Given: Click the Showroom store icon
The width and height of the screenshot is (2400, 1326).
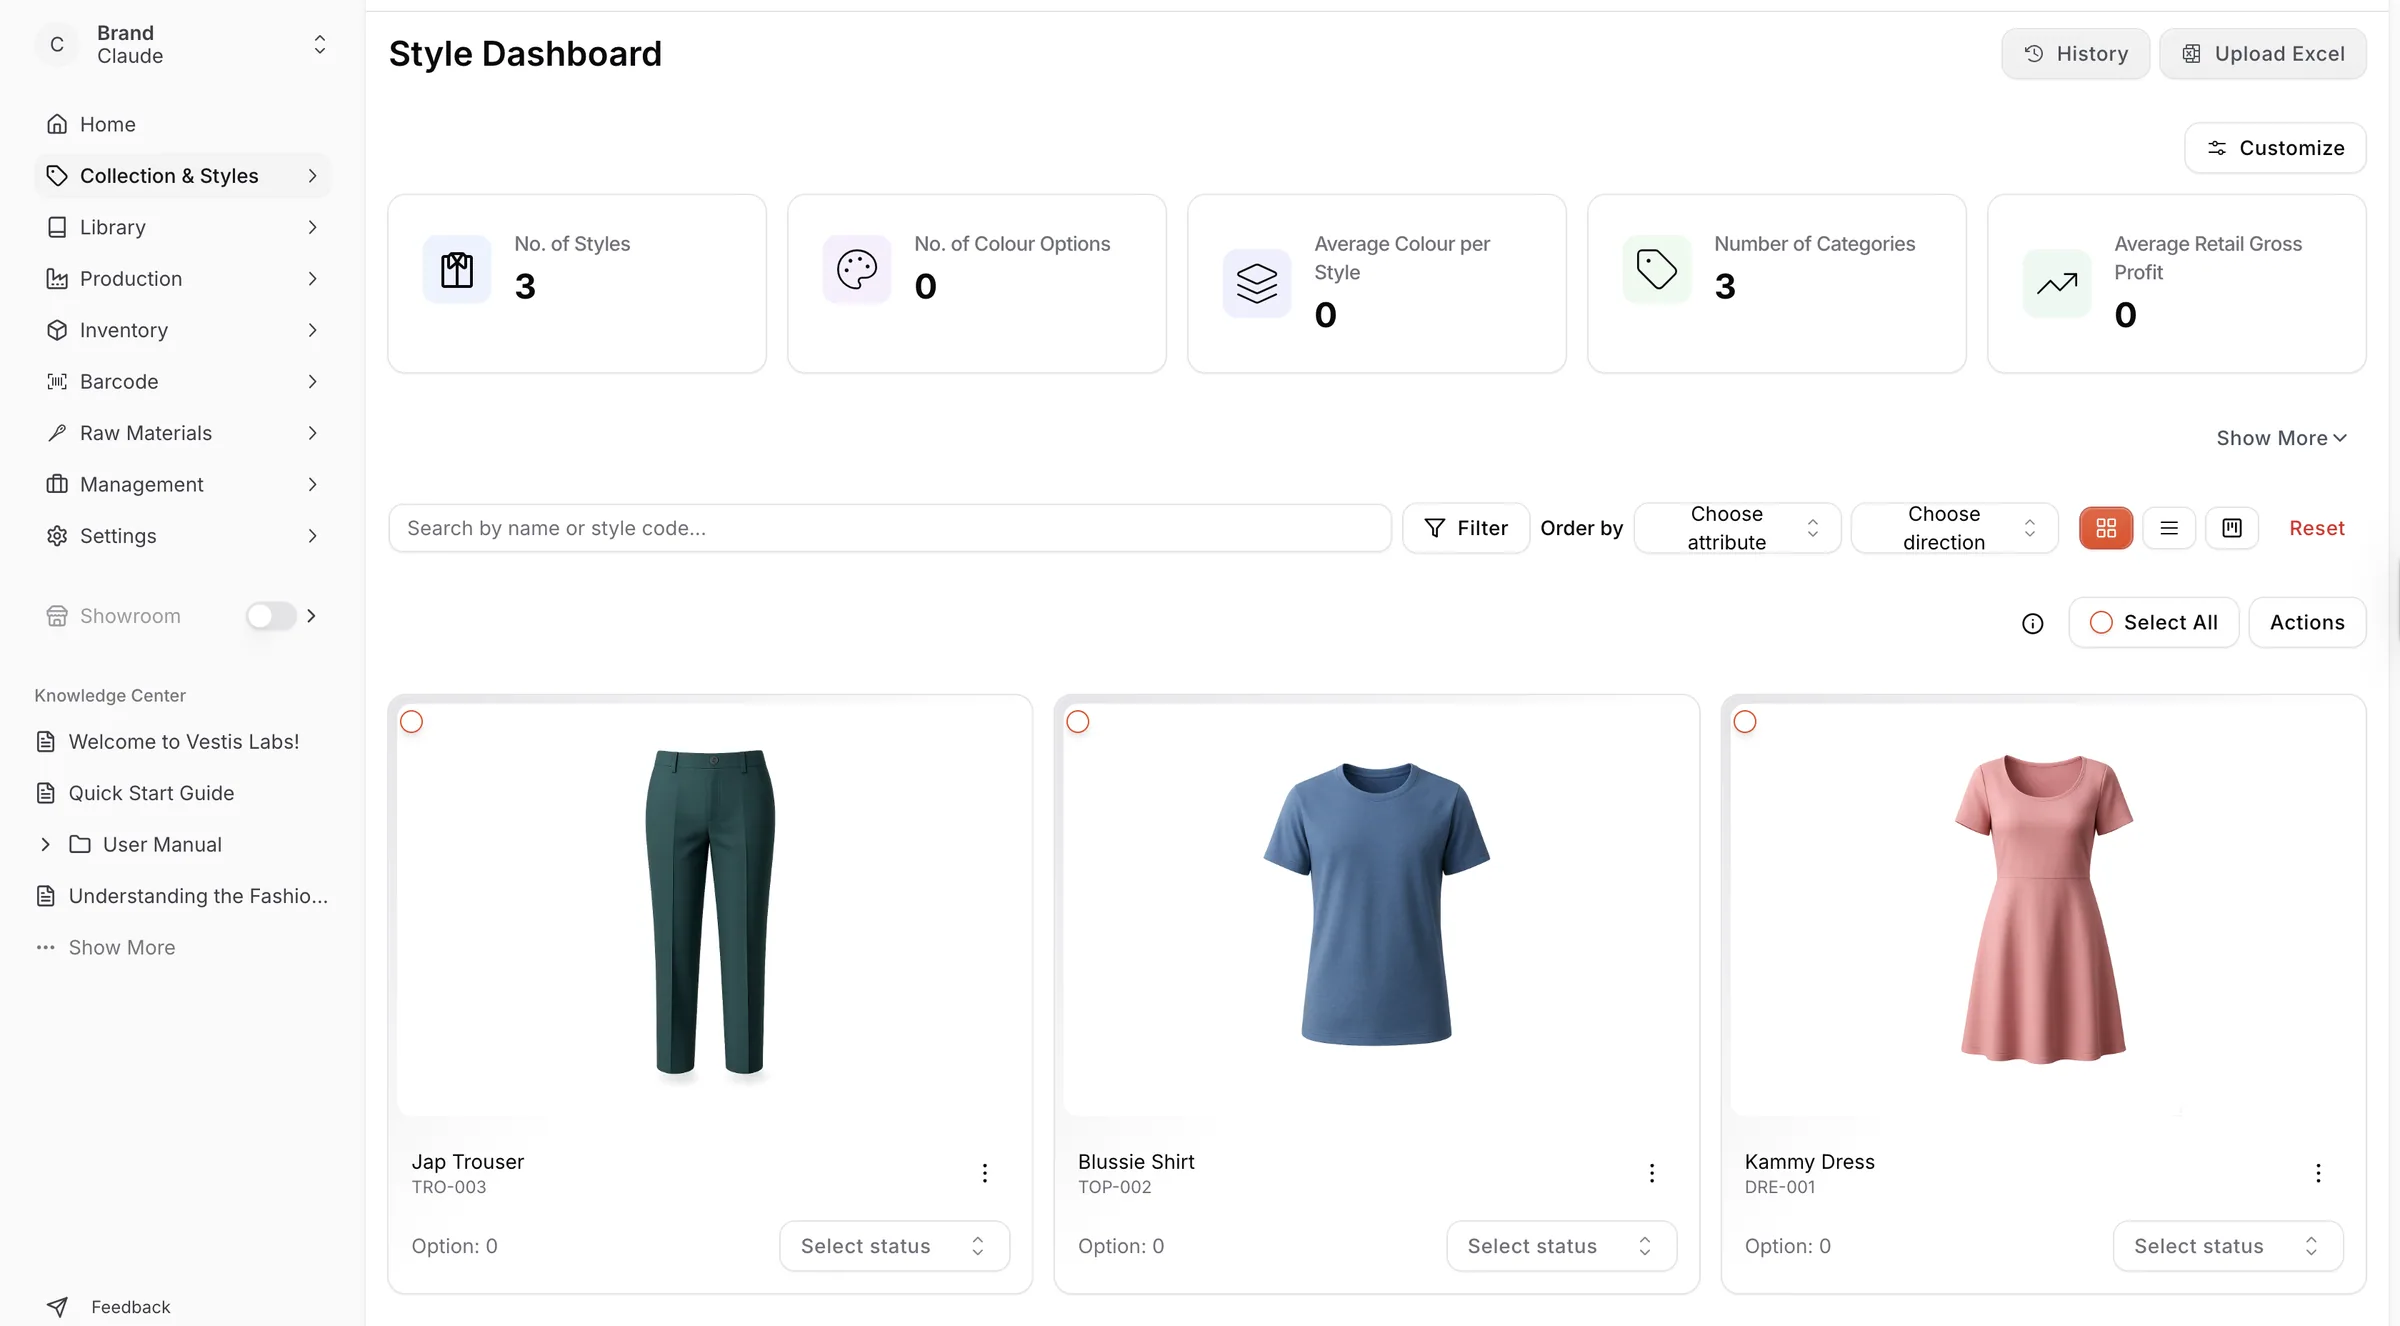Looking at the screenshot, I should (57, 616).
